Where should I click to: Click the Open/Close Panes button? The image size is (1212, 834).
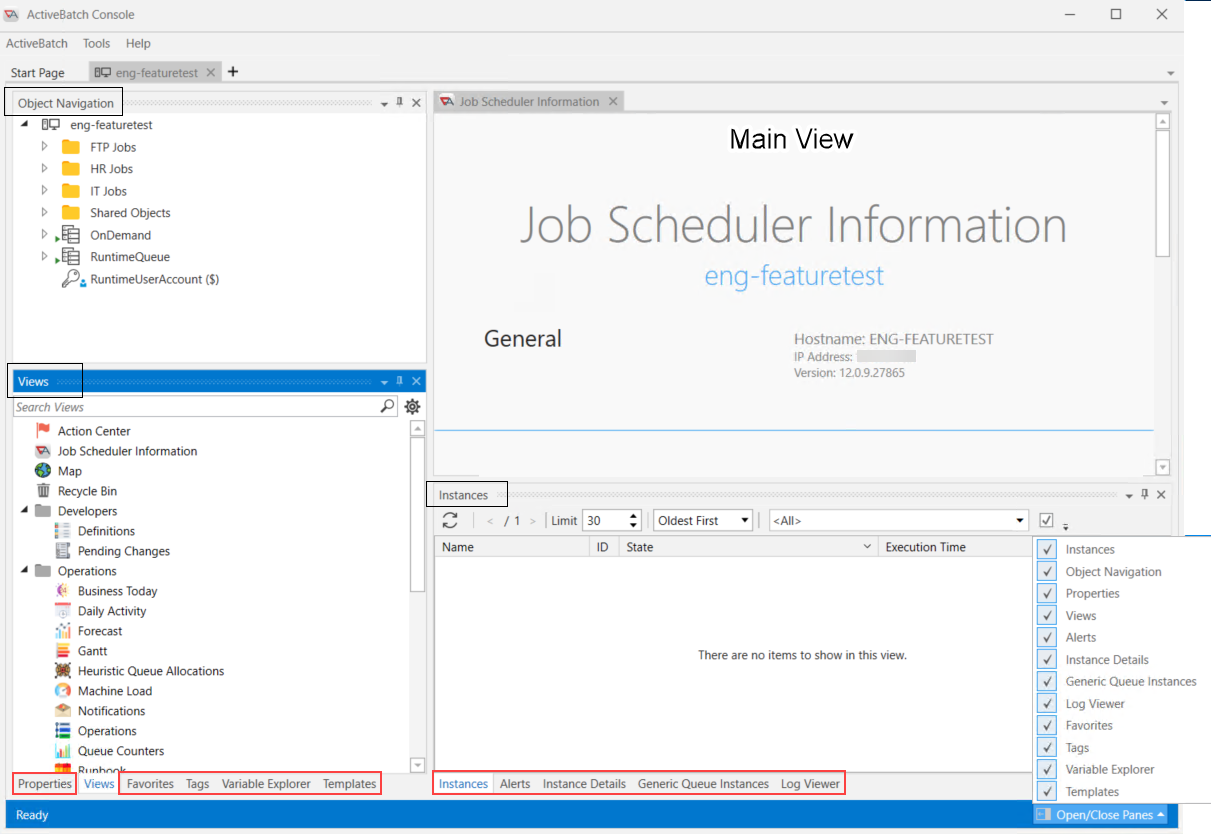point(1102,815)
